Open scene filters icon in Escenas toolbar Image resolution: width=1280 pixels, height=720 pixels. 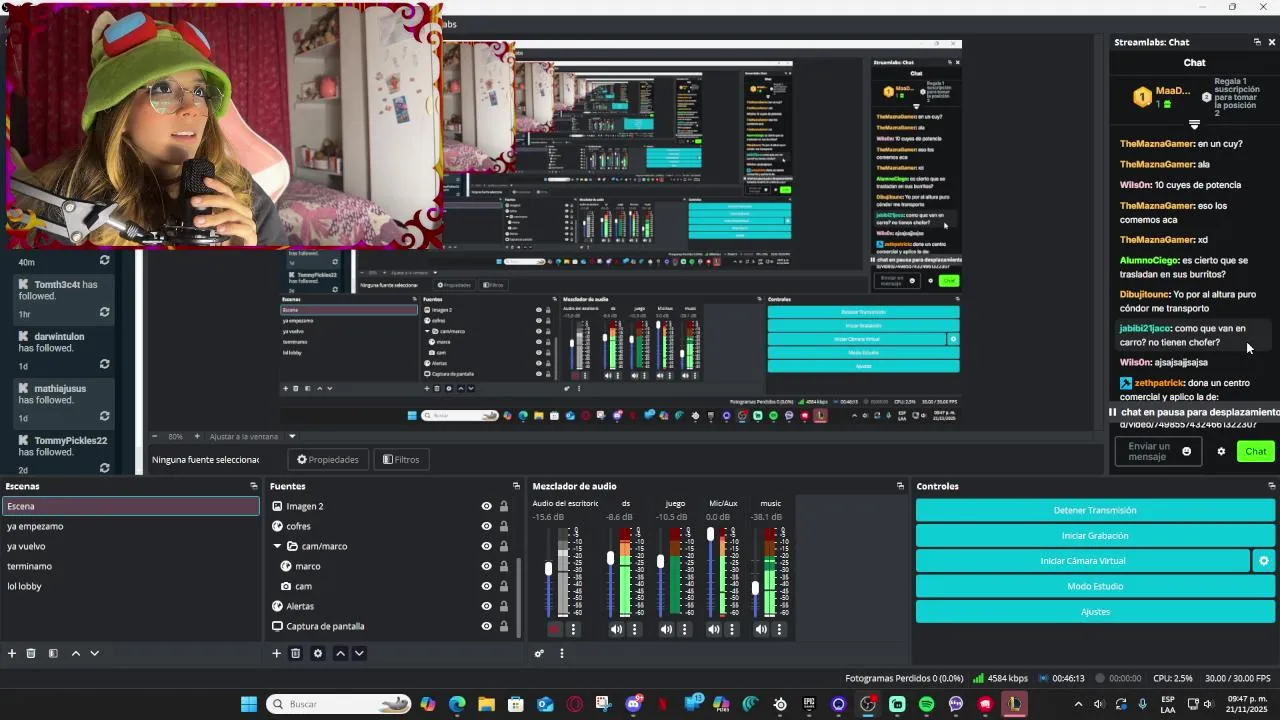pyautogui.click(x=53, y=653)
